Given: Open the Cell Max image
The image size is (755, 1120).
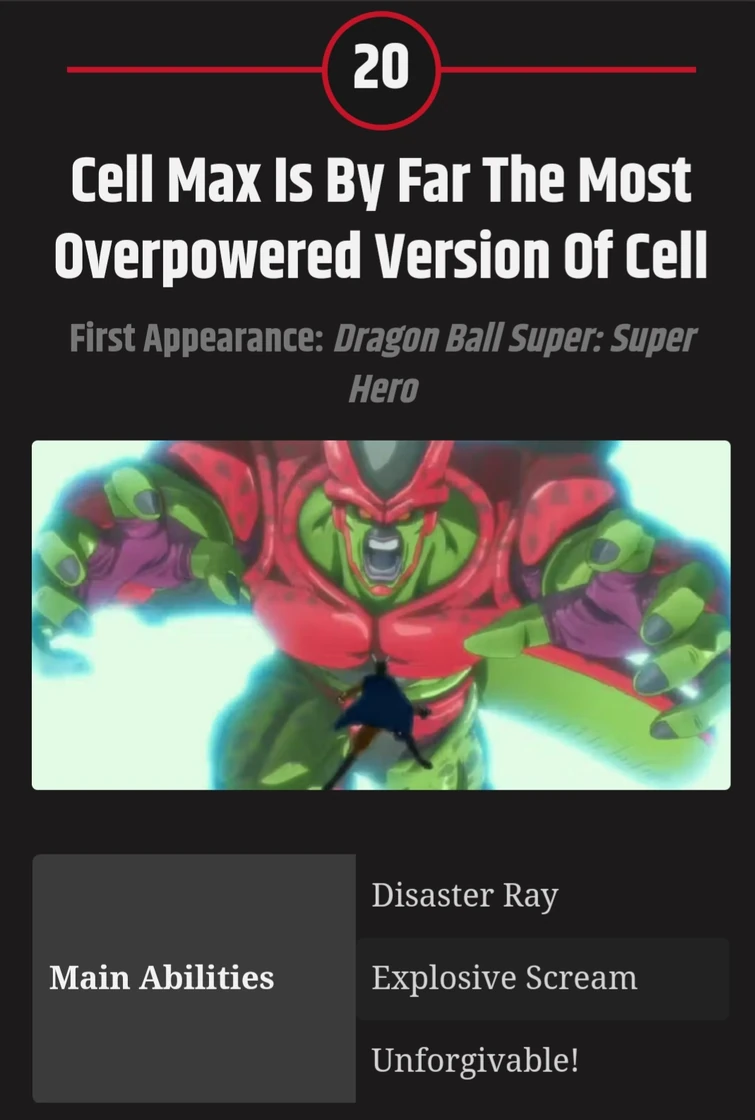Looking at the screenshot, I should [381, 615].
